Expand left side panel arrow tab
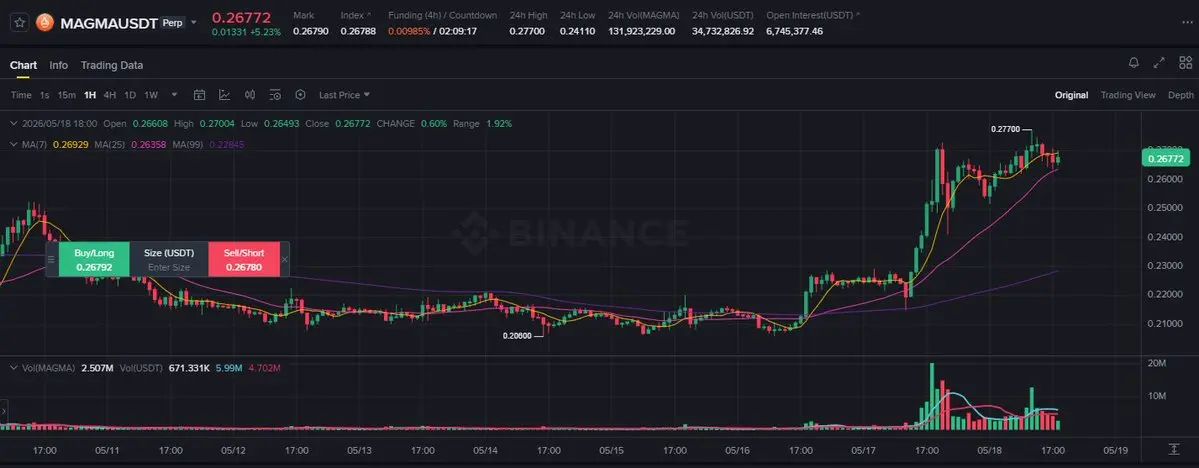 point(4,411)
